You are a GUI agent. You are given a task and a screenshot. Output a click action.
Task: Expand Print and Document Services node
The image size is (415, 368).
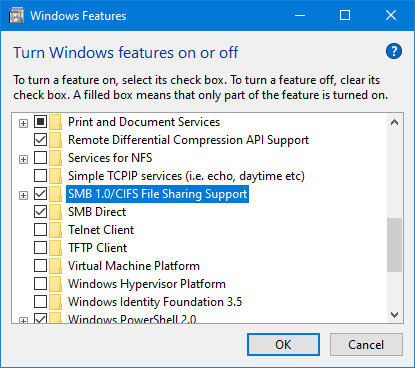(23, 124)
